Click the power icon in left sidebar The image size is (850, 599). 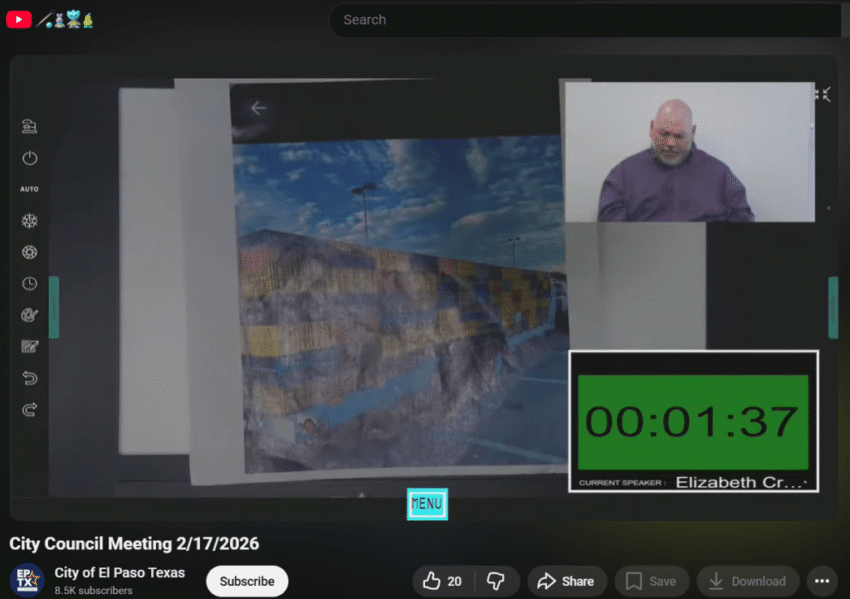pos(29,158)
